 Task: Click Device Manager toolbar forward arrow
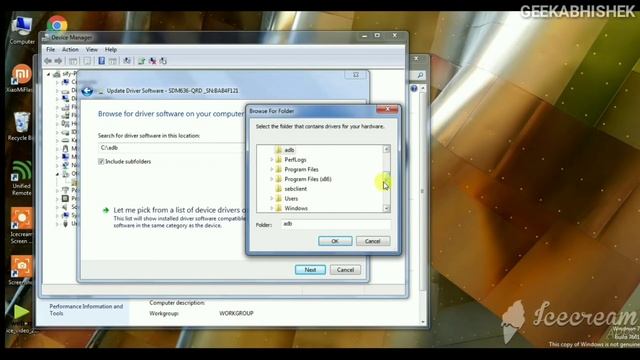[x=58, y=61]
